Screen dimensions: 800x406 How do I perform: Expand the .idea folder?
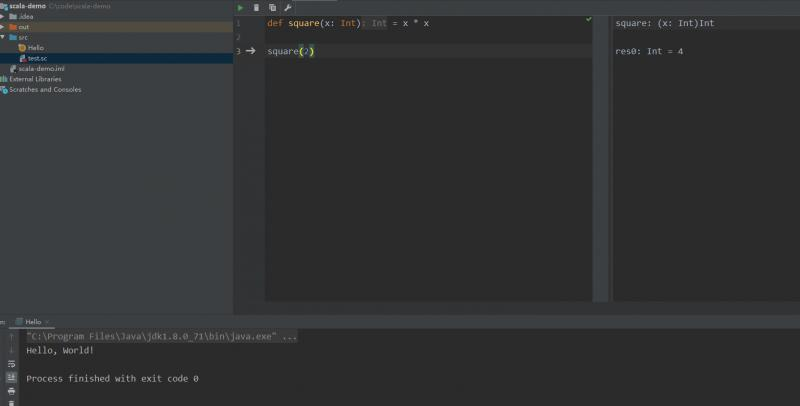click(3, 17)
